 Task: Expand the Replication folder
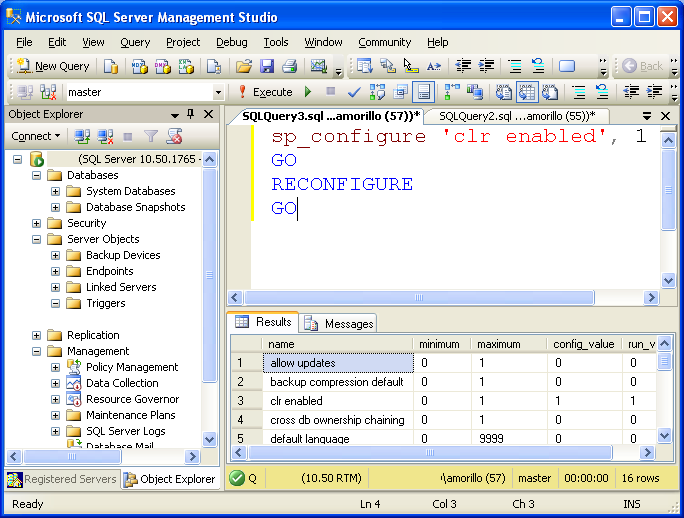[x=36, y=335]
